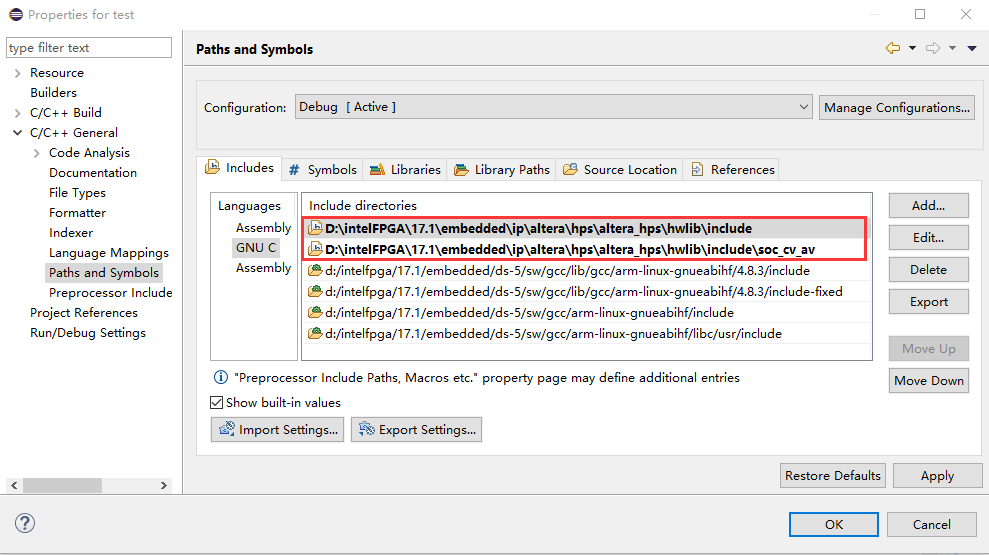Click the Export Settings icon button

click(416, 430)
